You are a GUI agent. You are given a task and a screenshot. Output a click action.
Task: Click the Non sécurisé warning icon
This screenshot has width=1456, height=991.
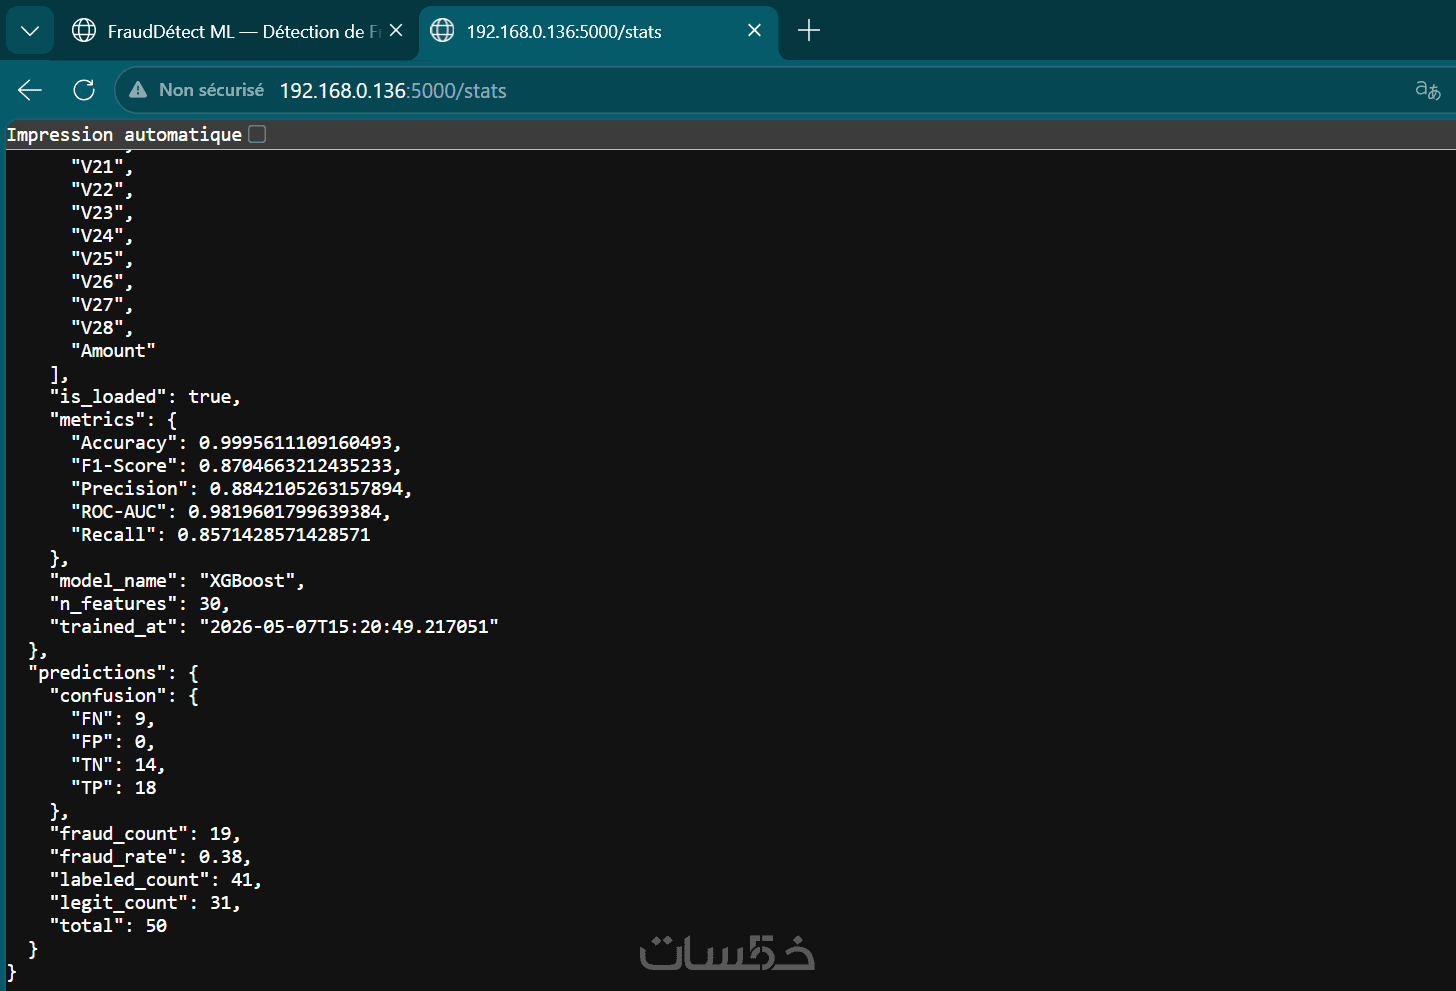[x=138, y=90]
